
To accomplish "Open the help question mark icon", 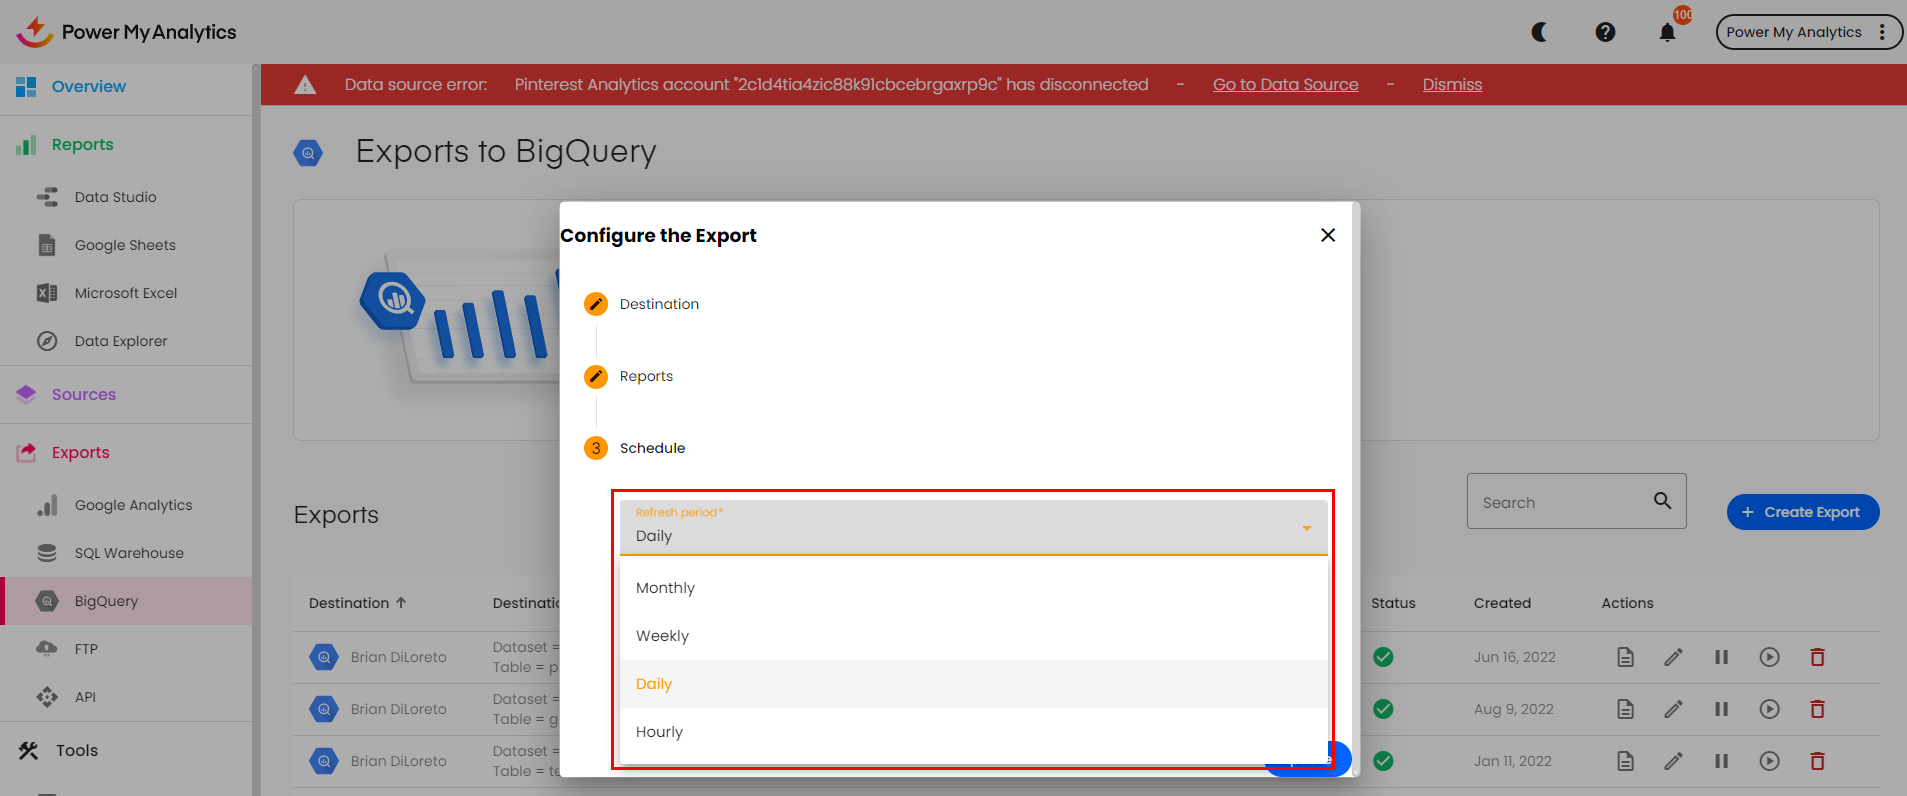I will point(1605,32).
